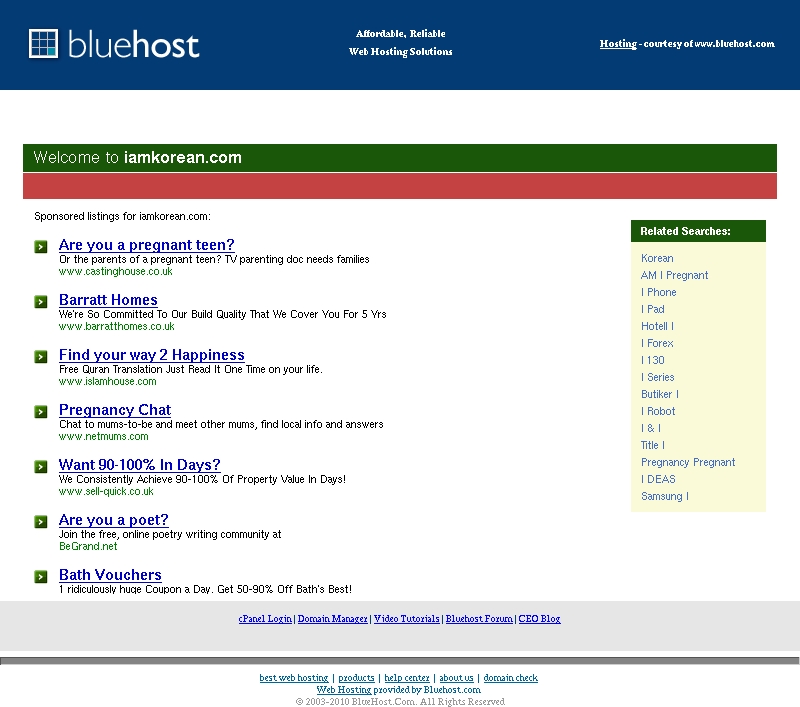
Task: Open 'Are you a pregnant teen?' ad
Action: [x=146, y=245]
